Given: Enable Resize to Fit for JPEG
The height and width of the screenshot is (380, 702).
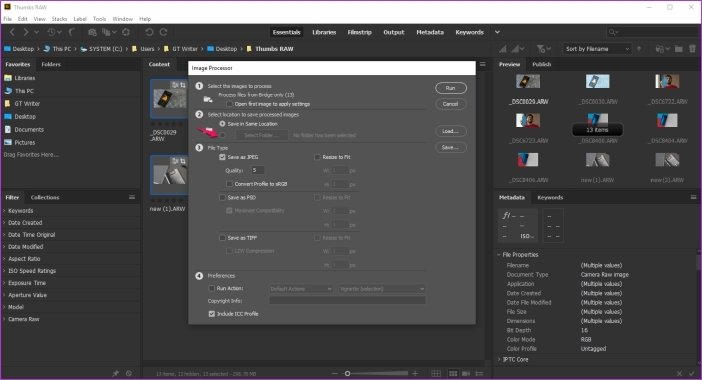Looking at the screenshot, I should (317, 157).
